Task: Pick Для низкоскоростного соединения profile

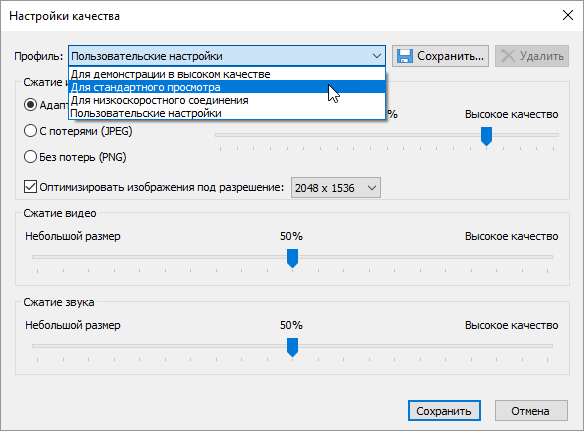Action: (226, 100)
